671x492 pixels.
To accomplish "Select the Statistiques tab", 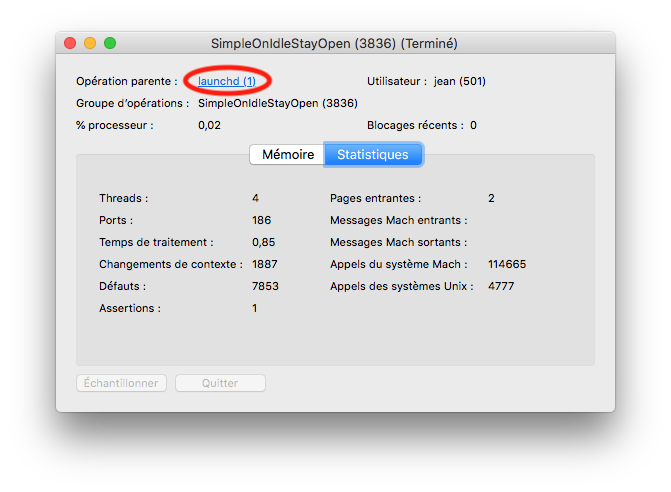I will pos(373,154).
